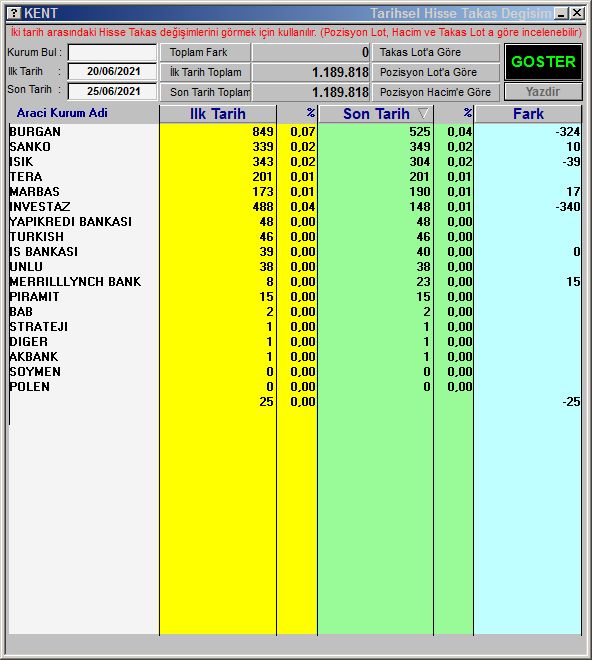592x660 pixels.
Task: Sort by Araci Kurum Adi column header
Action: (x=62, y=113)
